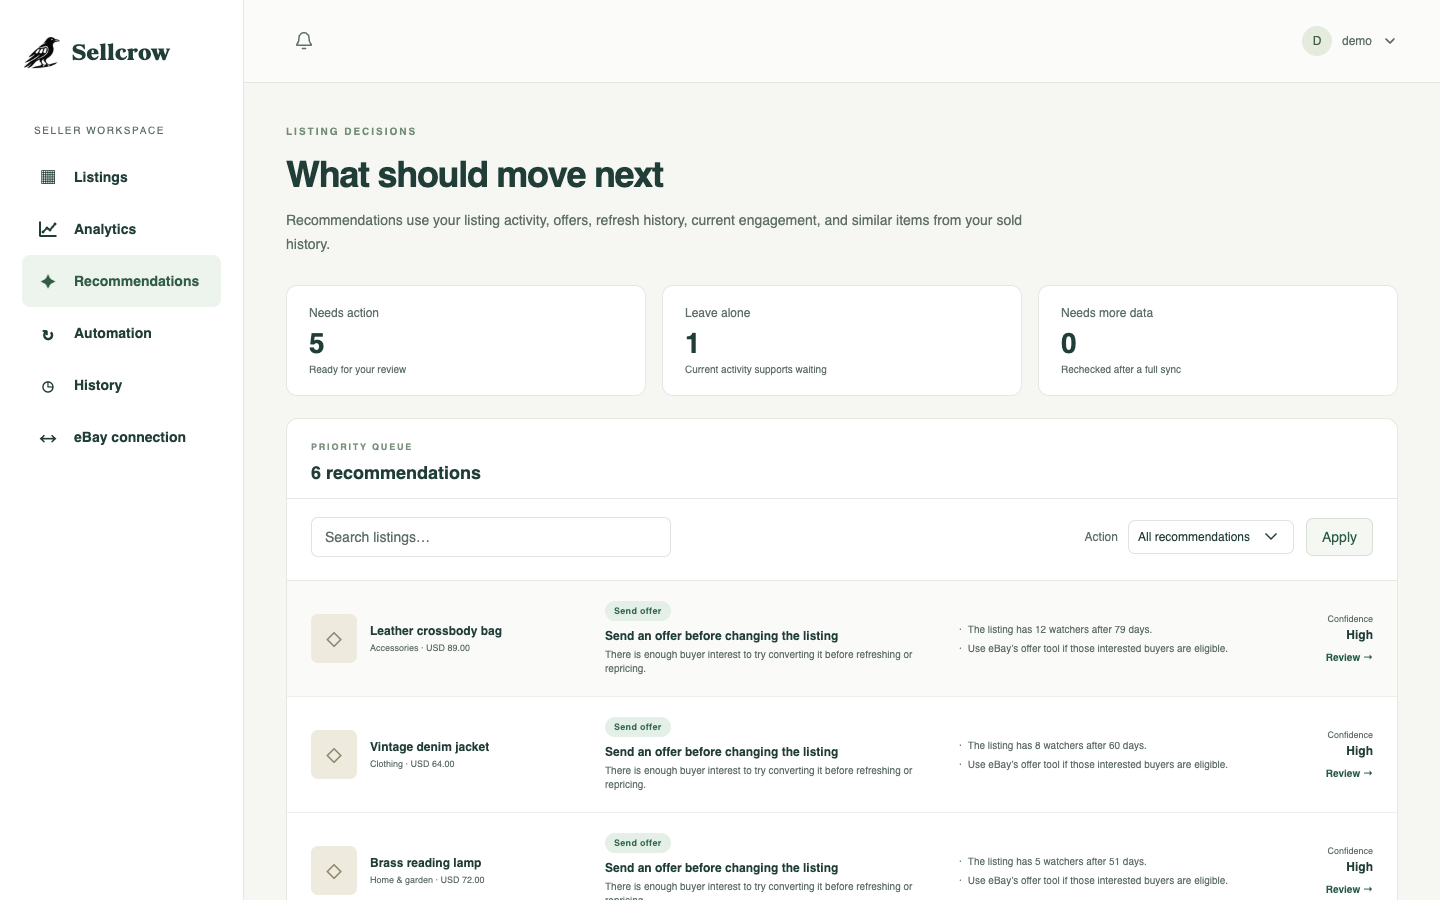Click Send offer tag on denim jacket

click(638, 727)
